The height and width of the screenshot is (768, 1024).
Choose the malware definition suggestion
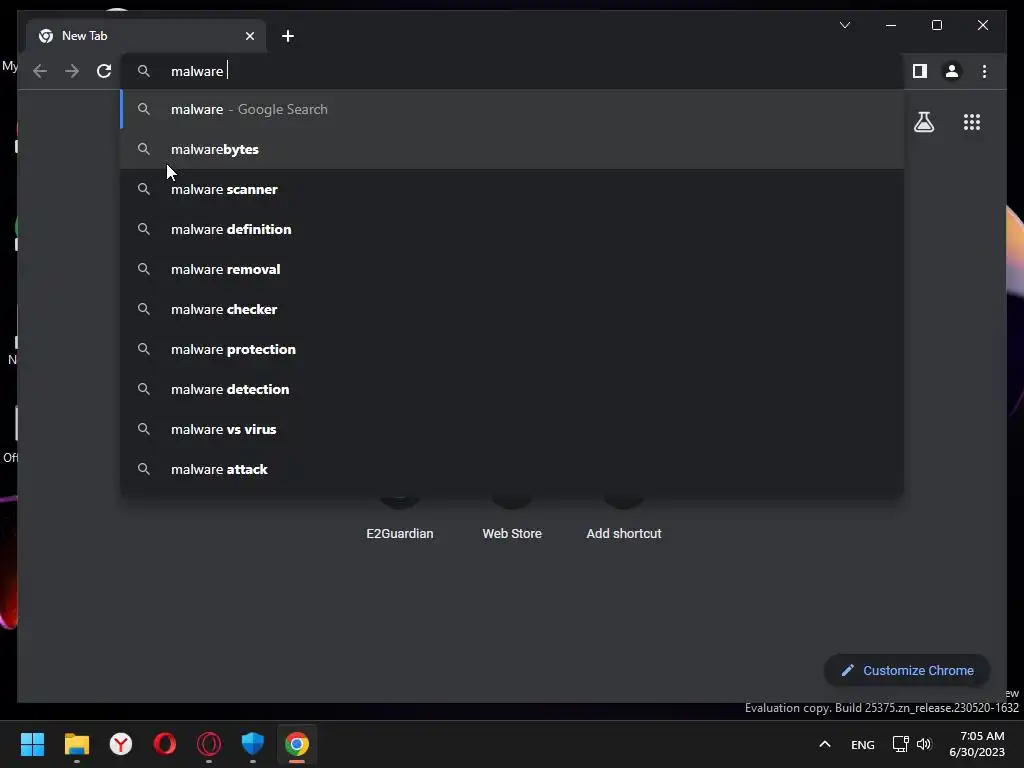coord(513,229)
